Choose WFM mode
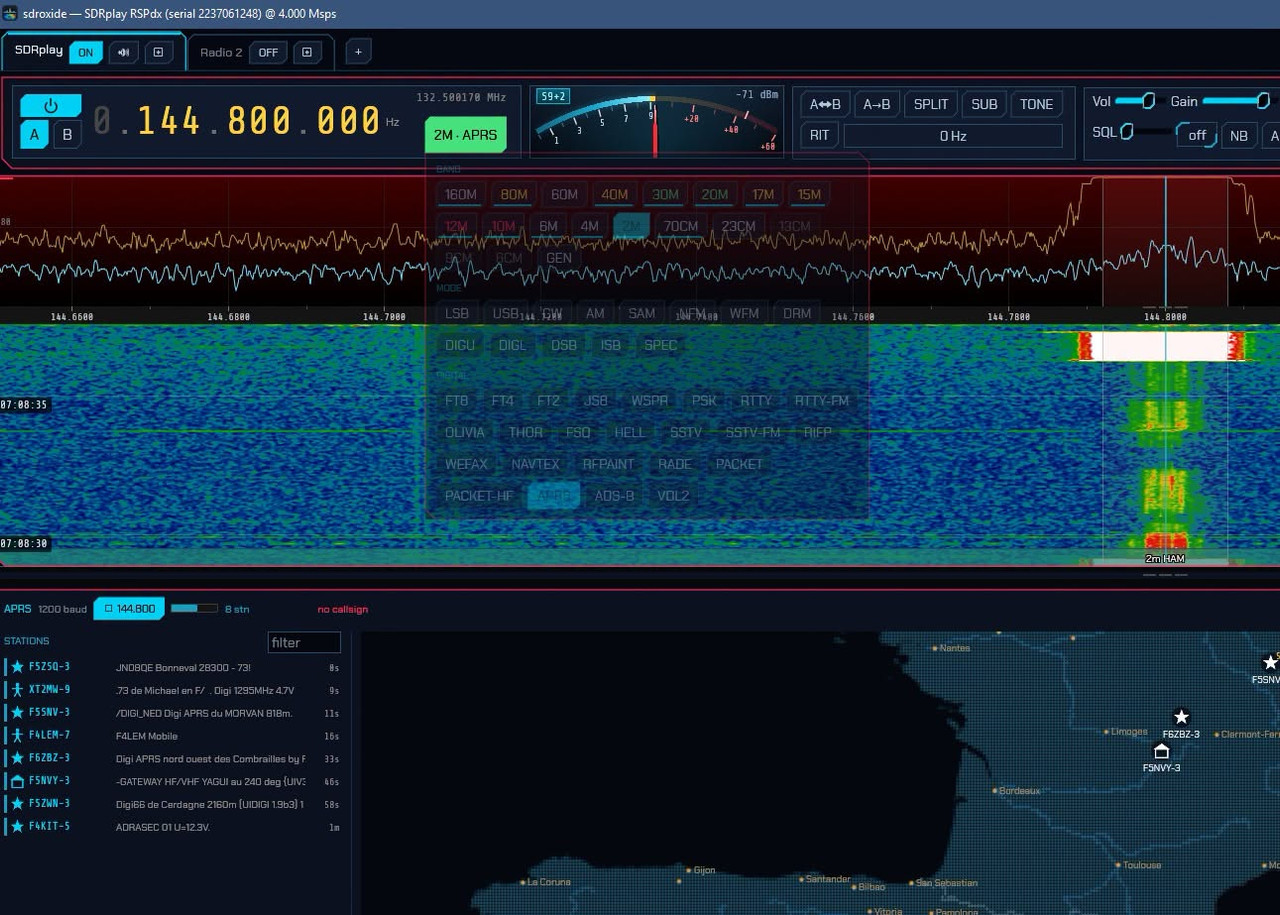Image resolution: width=1280 pixels, height=915 pixels. 744,313
